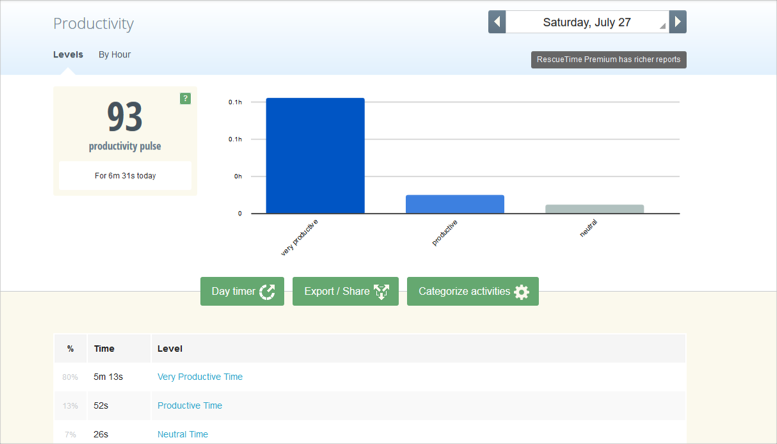777x444 pixels.
Task: Click the Time column header
Action: (x=104, y=349)
